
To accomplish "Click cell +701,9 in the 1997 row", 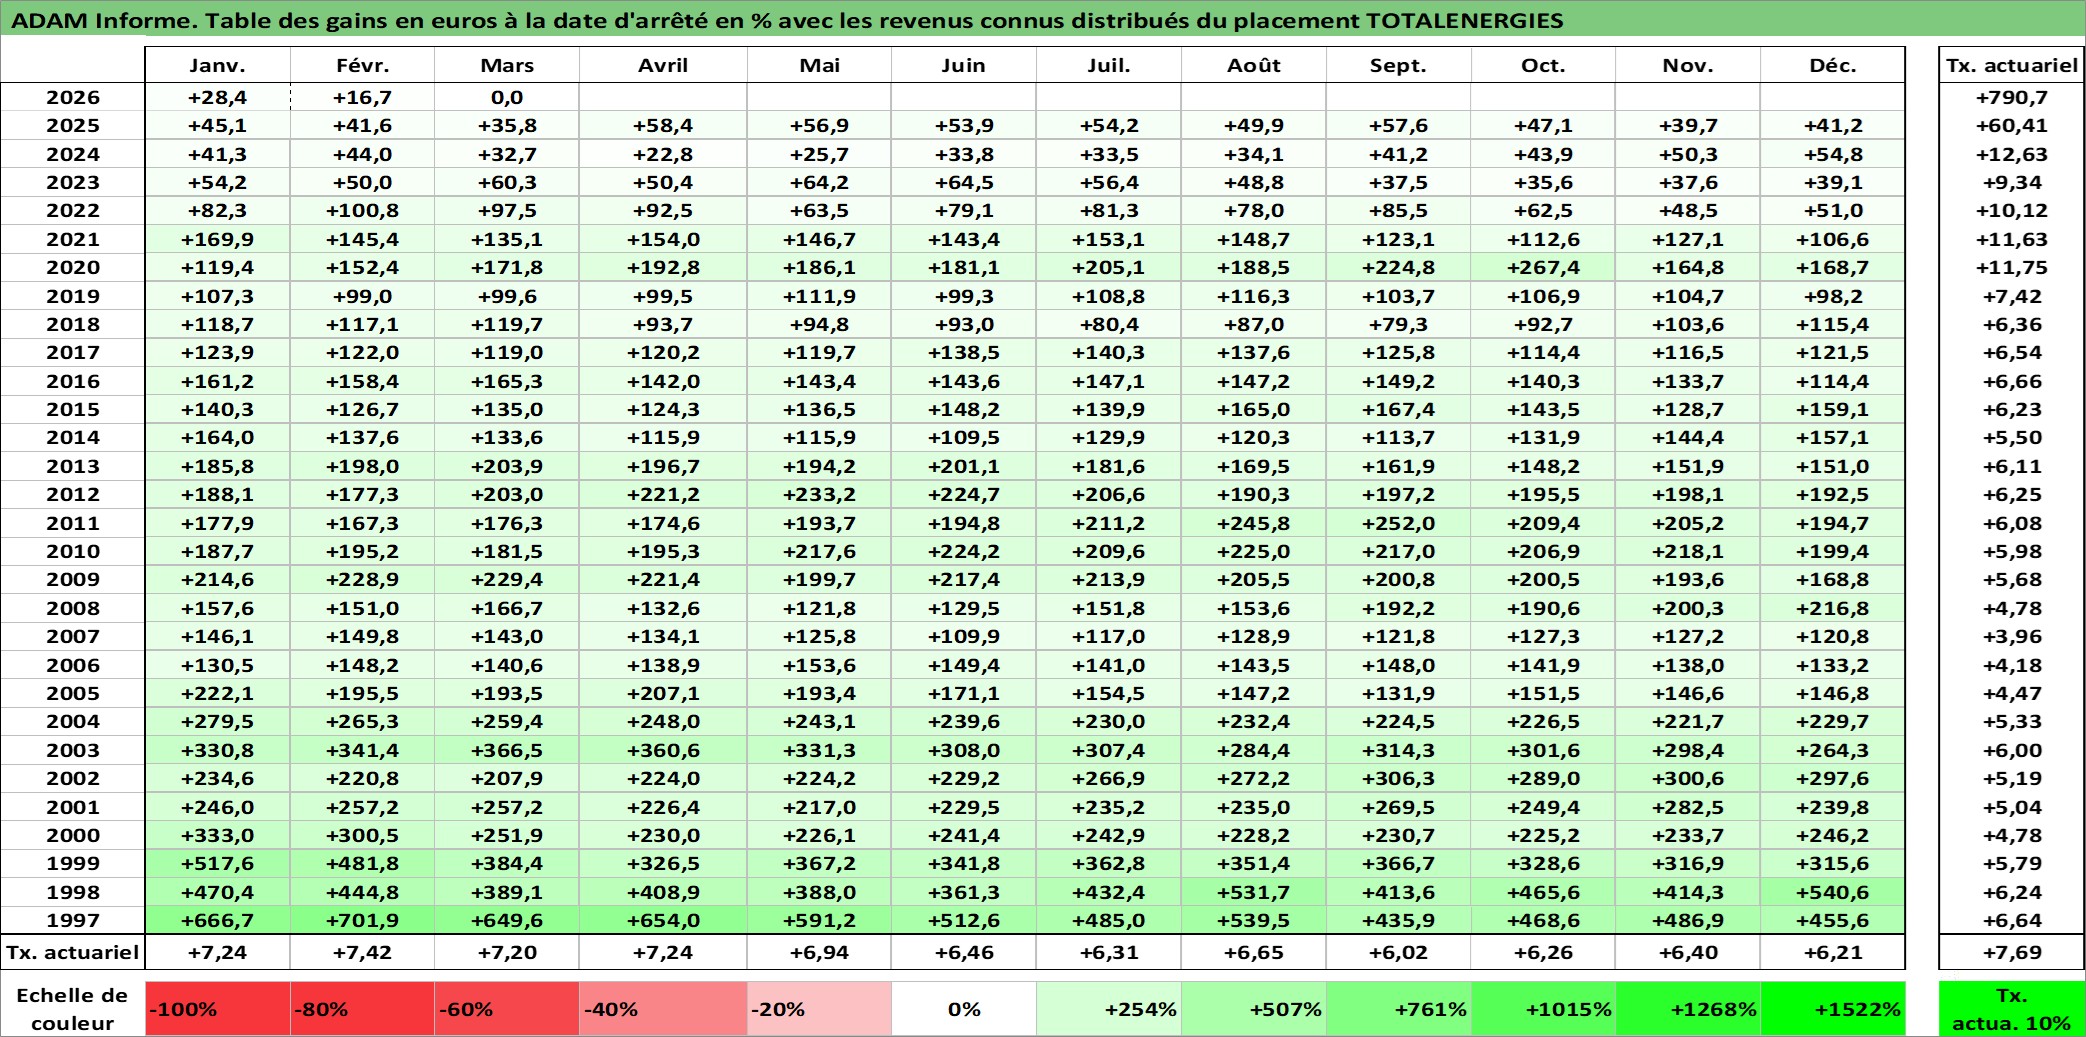I will (x=363, y=920).
